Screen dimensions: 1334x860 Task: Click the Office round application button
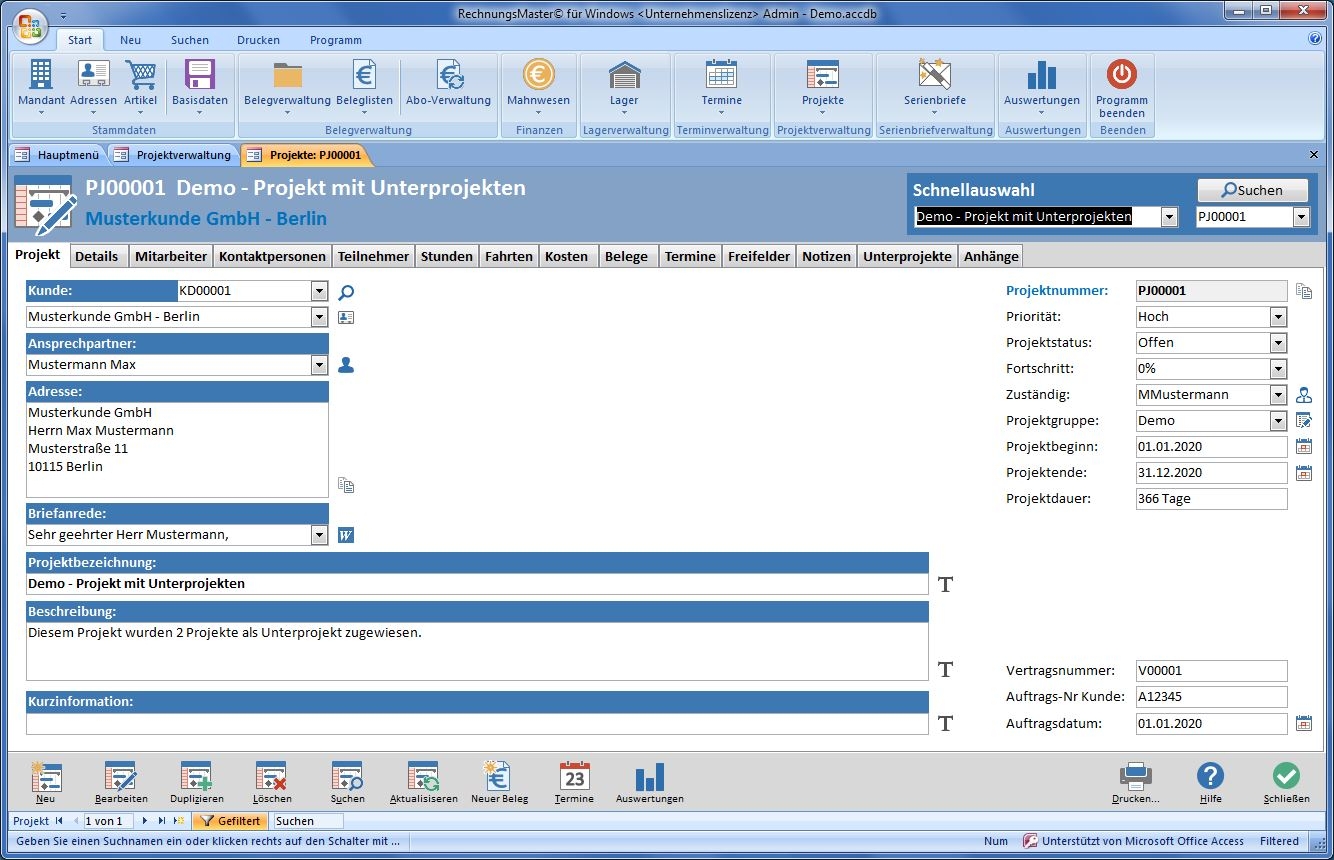click(x=30, y=26)
